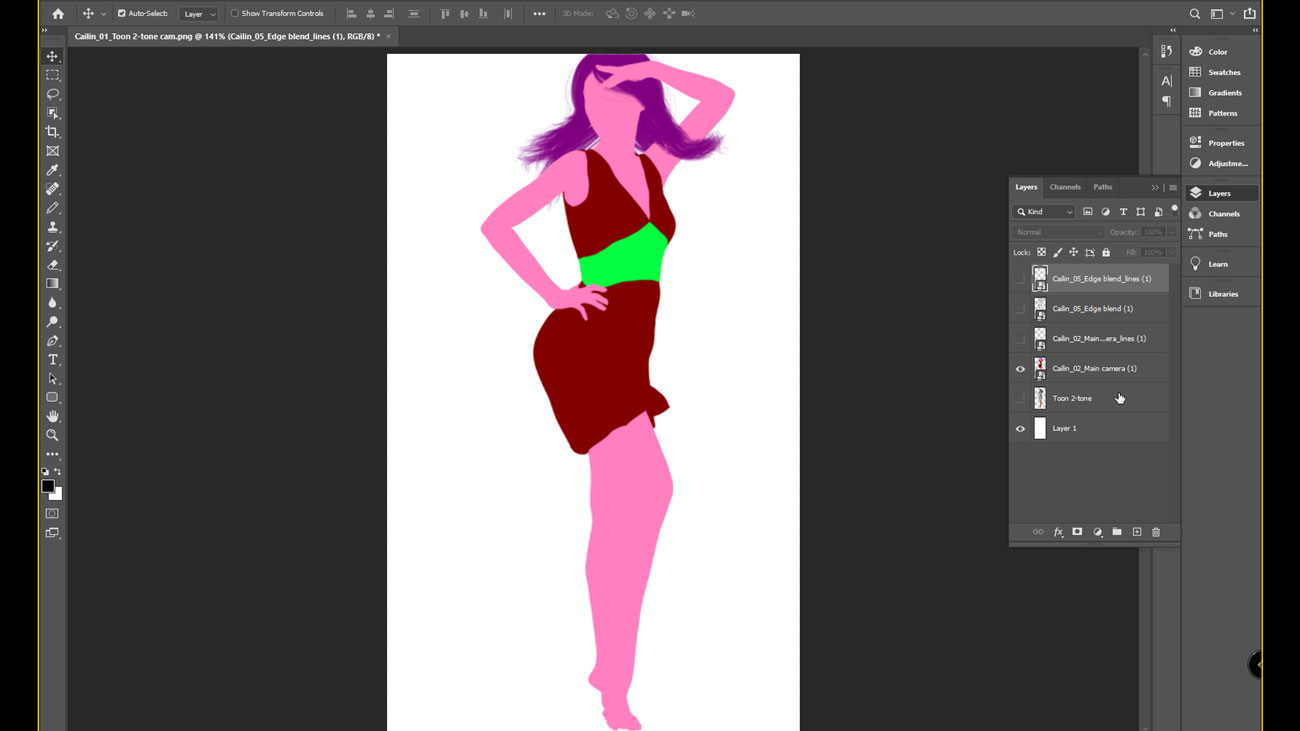Align left edges in options bar
This screenshot has height=731, width=1300.
(351, 14)
